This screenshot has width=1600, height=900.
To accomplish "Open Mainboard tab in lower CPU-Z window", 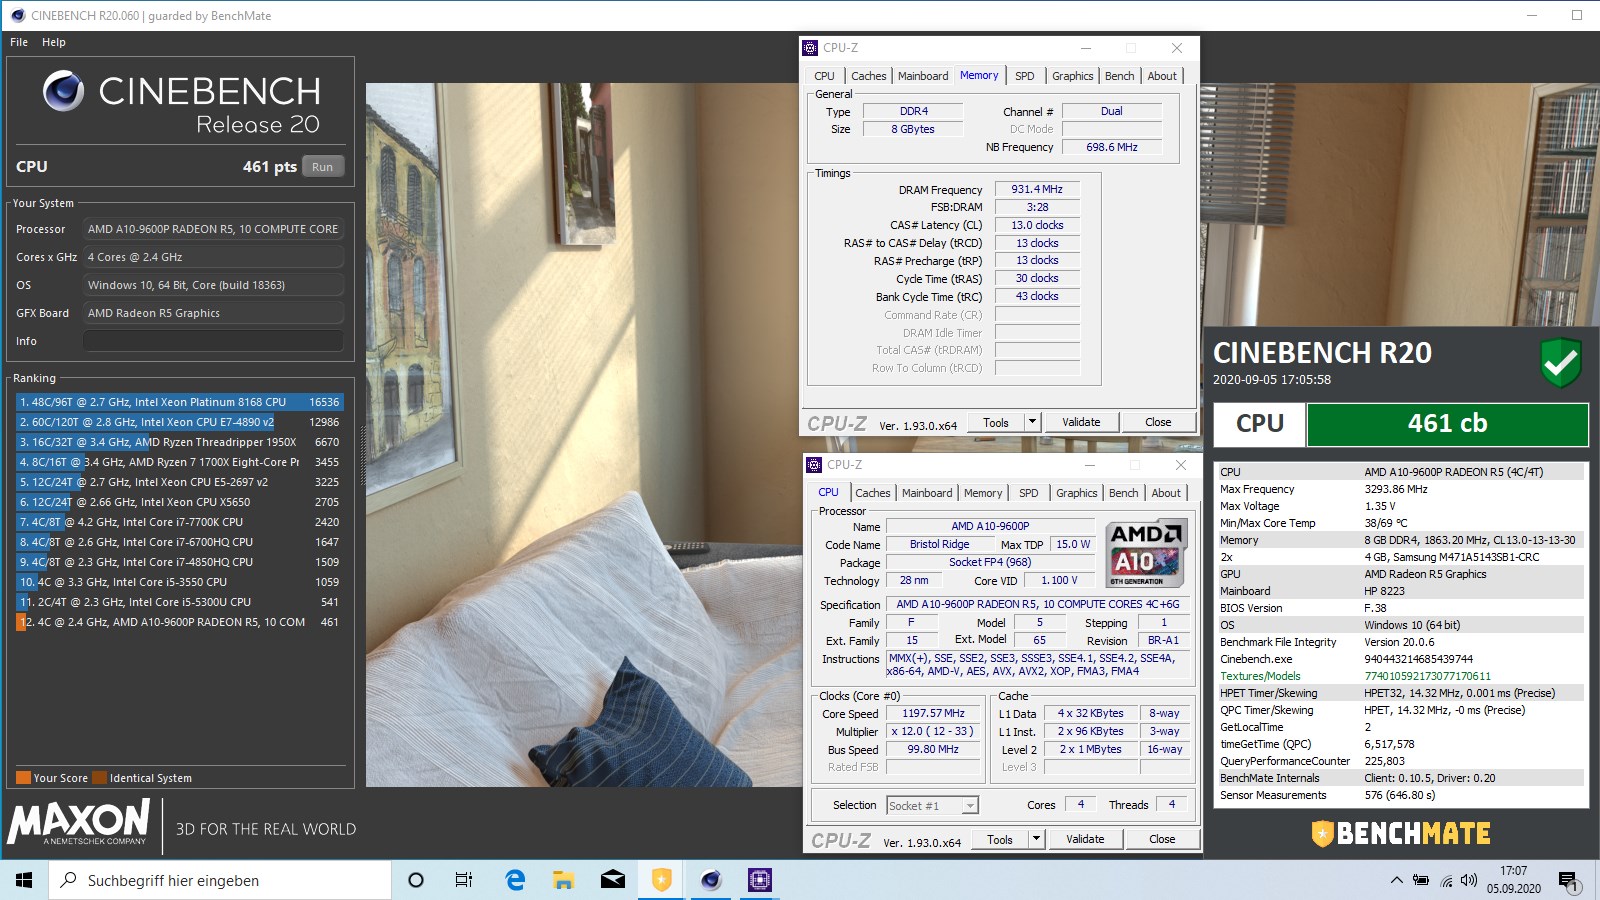I will coord(927,493).
